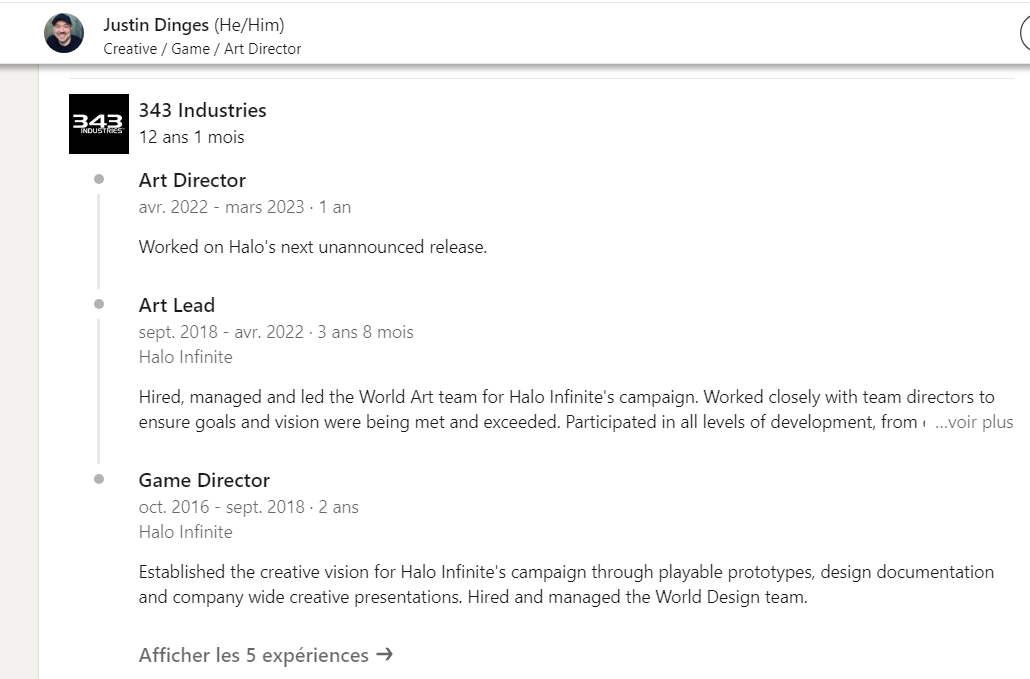Click the "avr. 2022 - mars 2023" date range

pyautogui.click(x=221, y=207)
